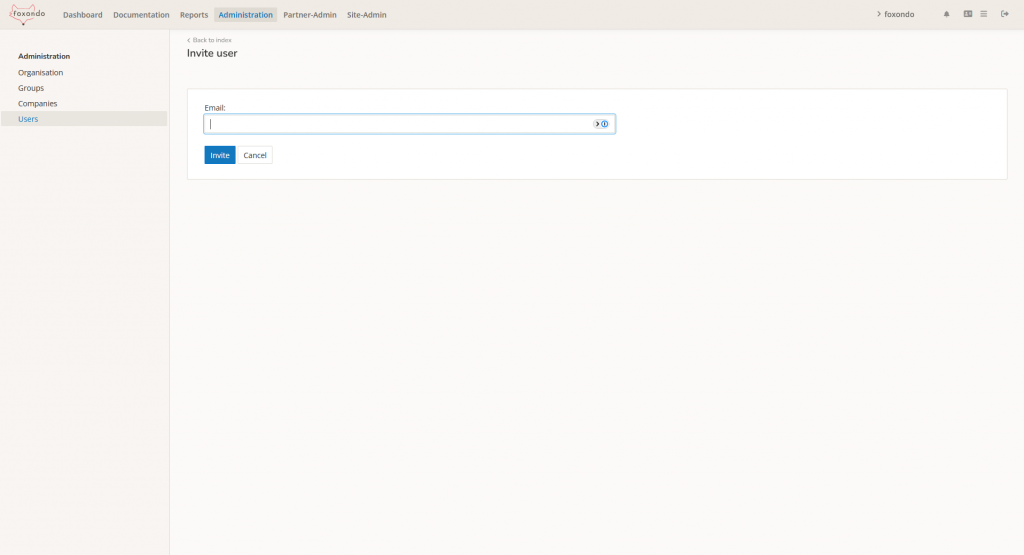Click the foxondo fox logo

click(x=27, y=14)
